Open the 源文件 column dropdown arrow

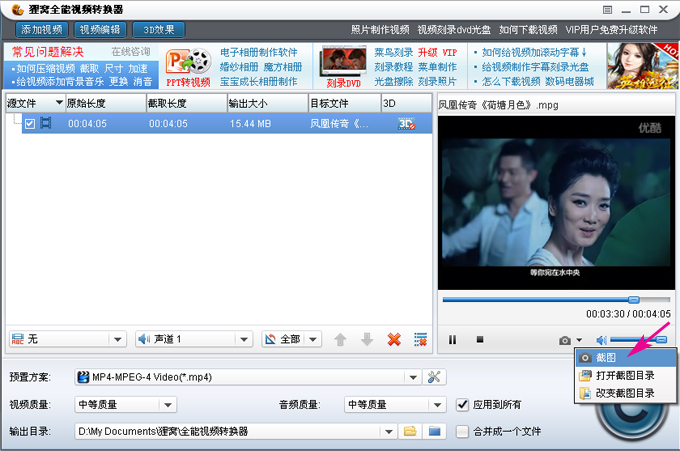59,103
